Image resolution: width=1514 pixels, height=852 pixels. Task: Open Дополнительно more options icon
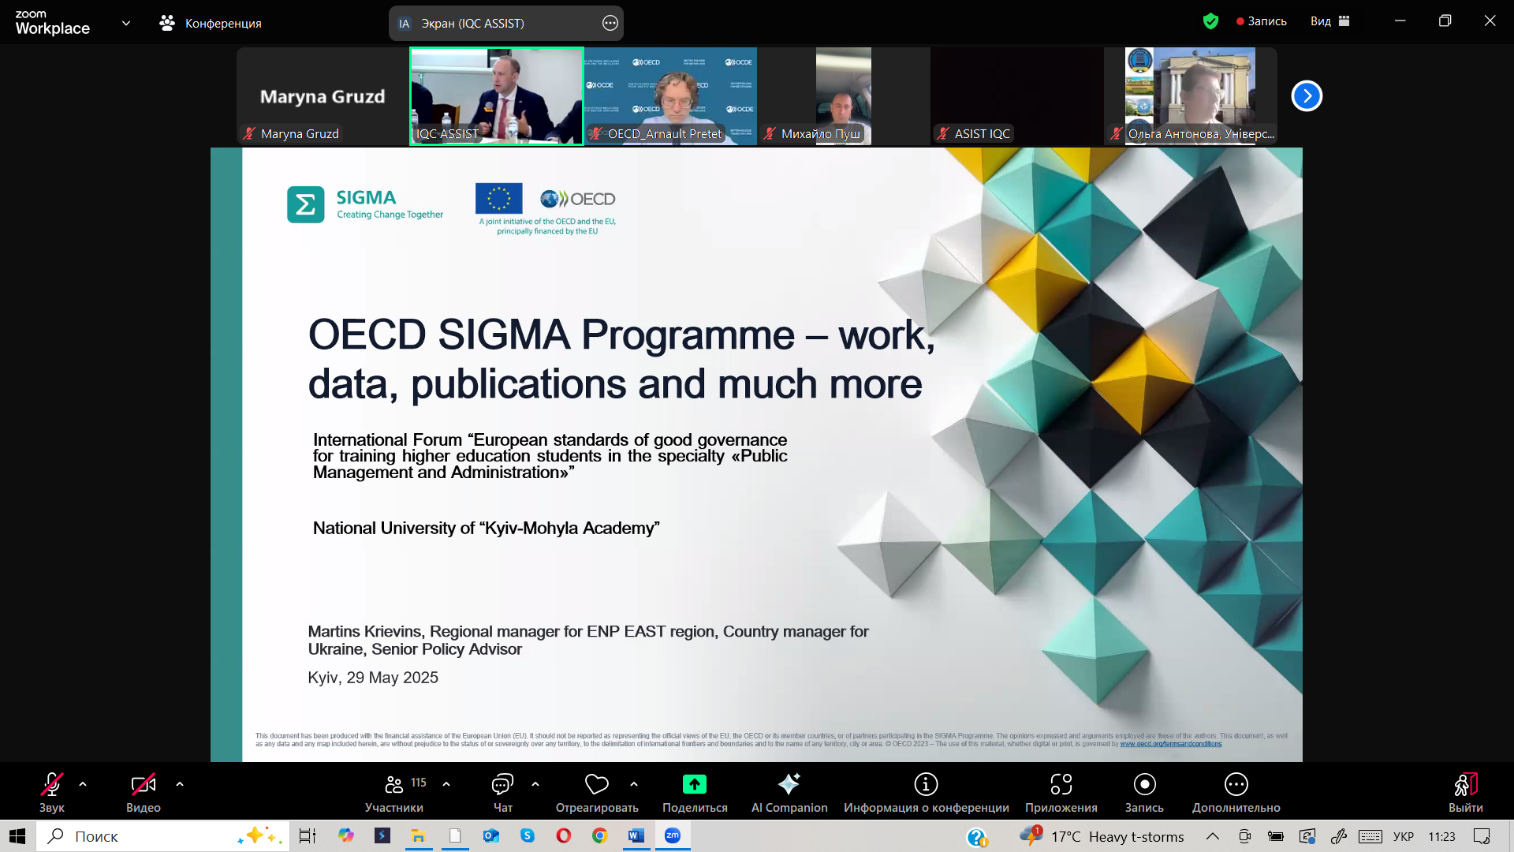(x=1236, y=784)
